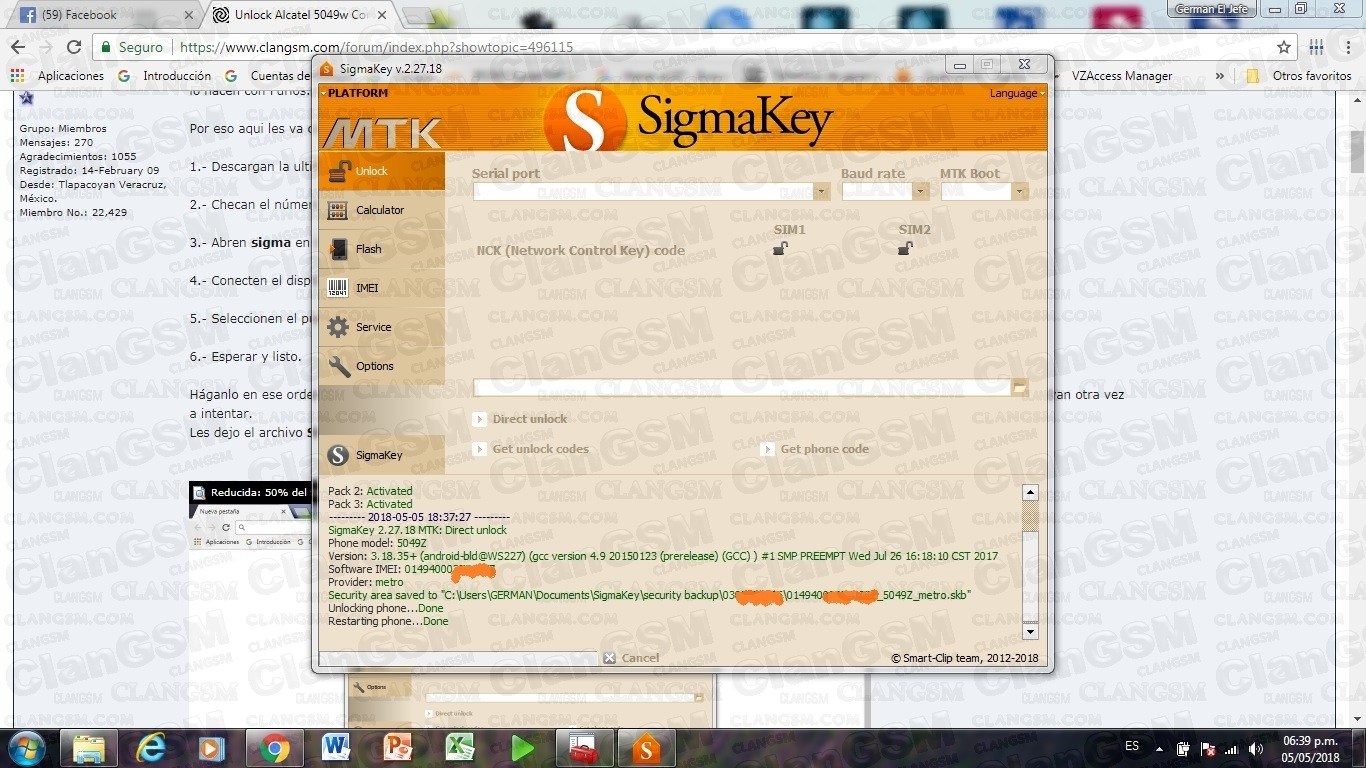1366x768 pixels.
Task: Click the MTK platform logo
Action: pos(382,133)
